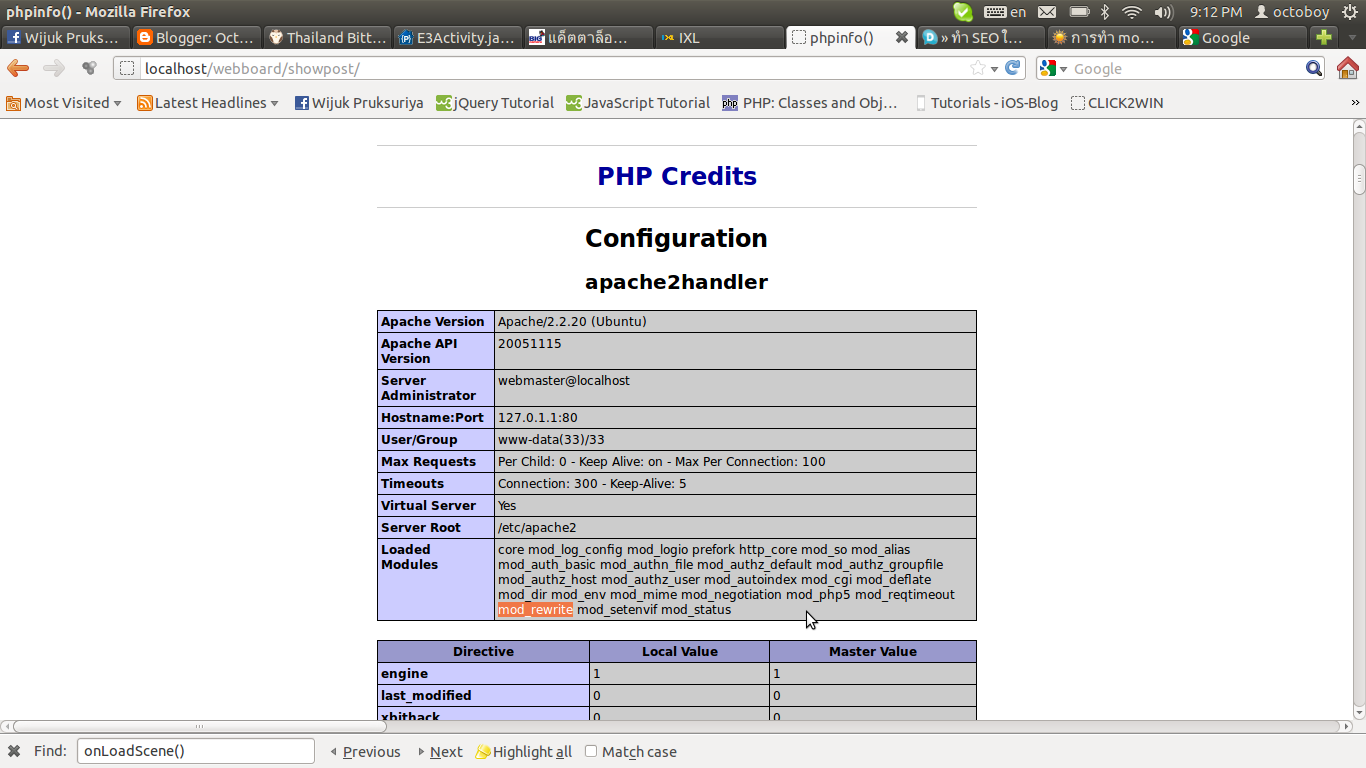Open the CLICK2WIN bookmark
The image size is (1366, 768).
[x=1117, y=102]
